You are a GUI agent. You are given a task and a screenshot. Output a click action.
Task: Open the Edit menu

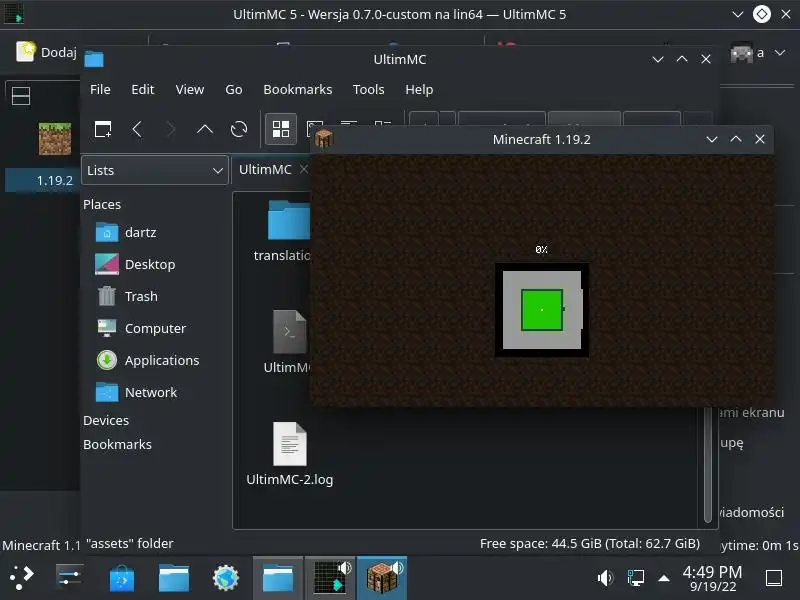142,89
